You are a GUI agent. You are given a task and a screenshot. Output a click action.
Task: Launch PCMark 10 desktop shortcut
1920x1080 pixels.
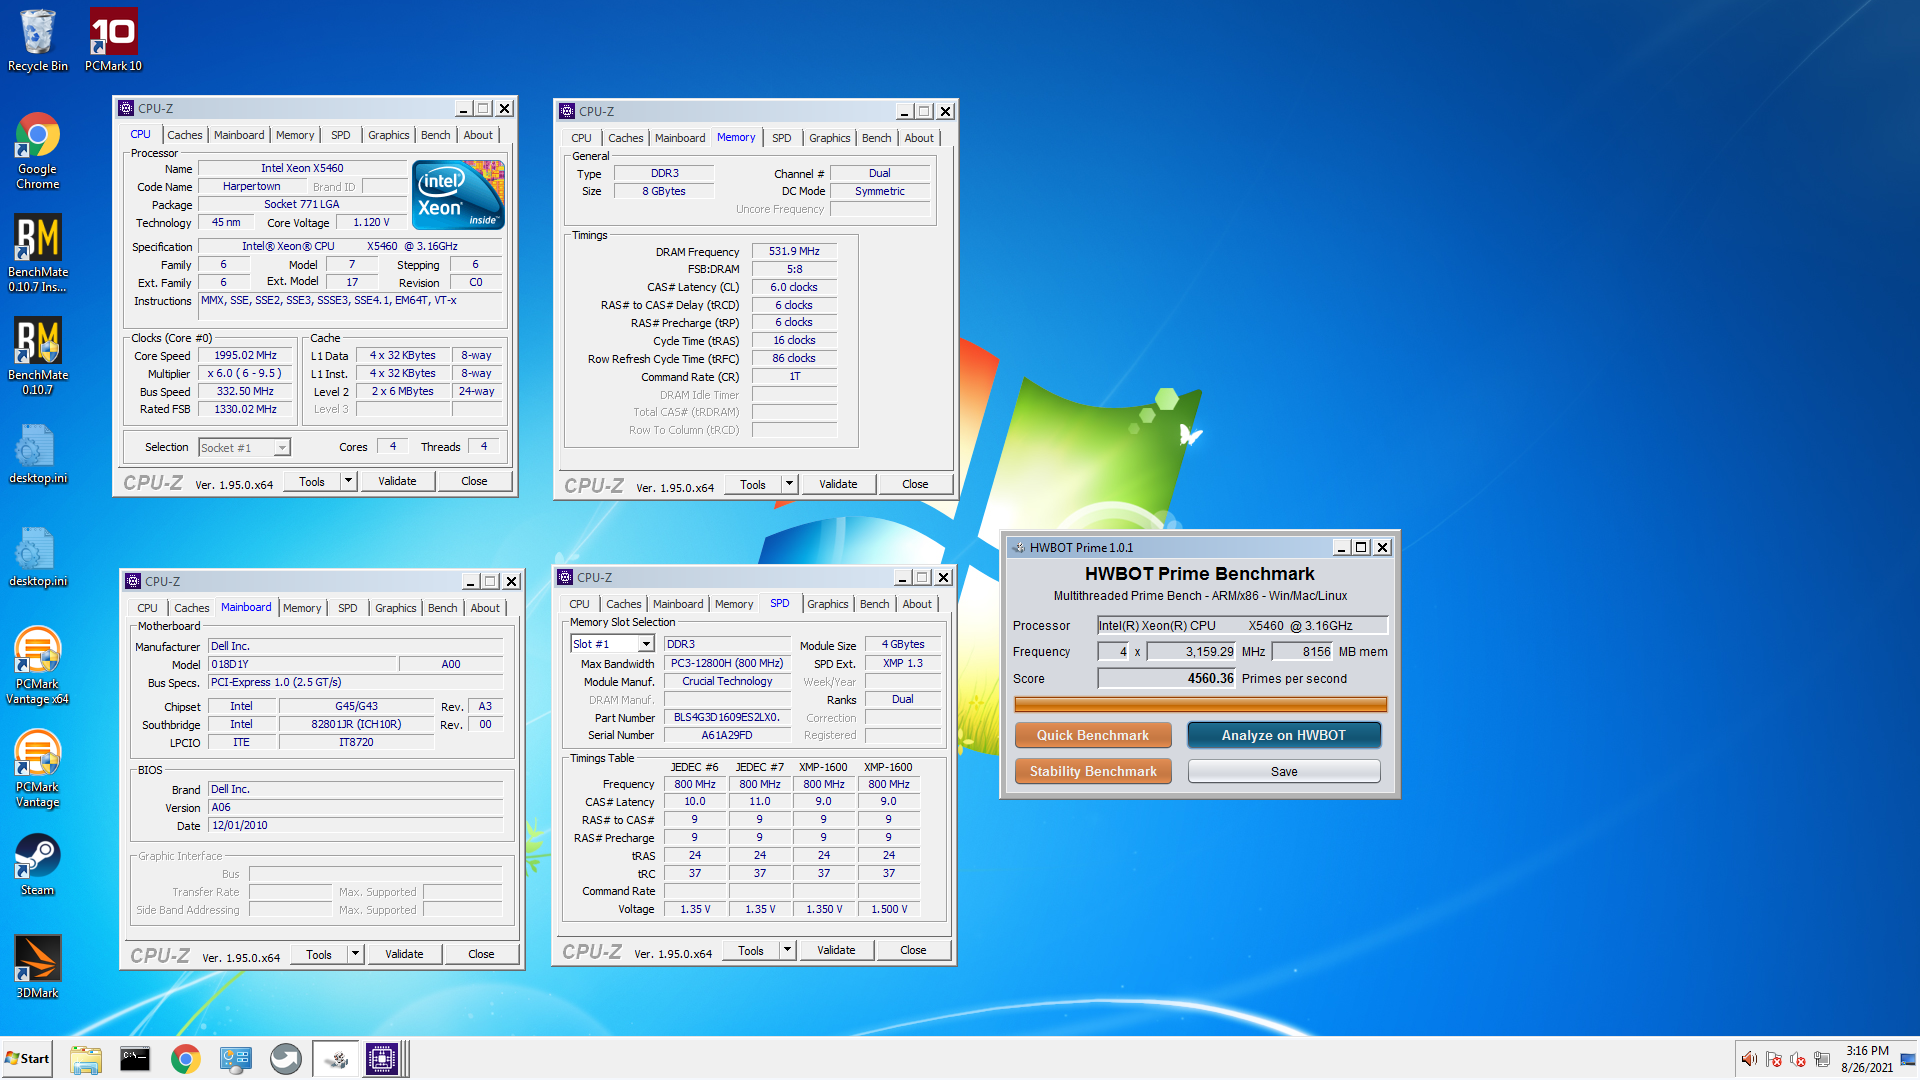113,40
